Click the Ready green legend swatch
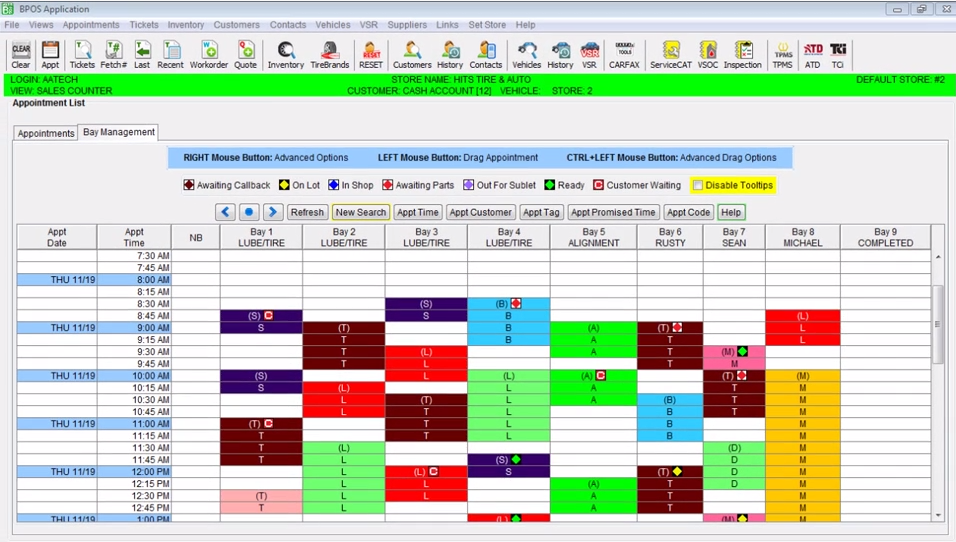Viewport: 956px width, 542px height. [549, 185]
